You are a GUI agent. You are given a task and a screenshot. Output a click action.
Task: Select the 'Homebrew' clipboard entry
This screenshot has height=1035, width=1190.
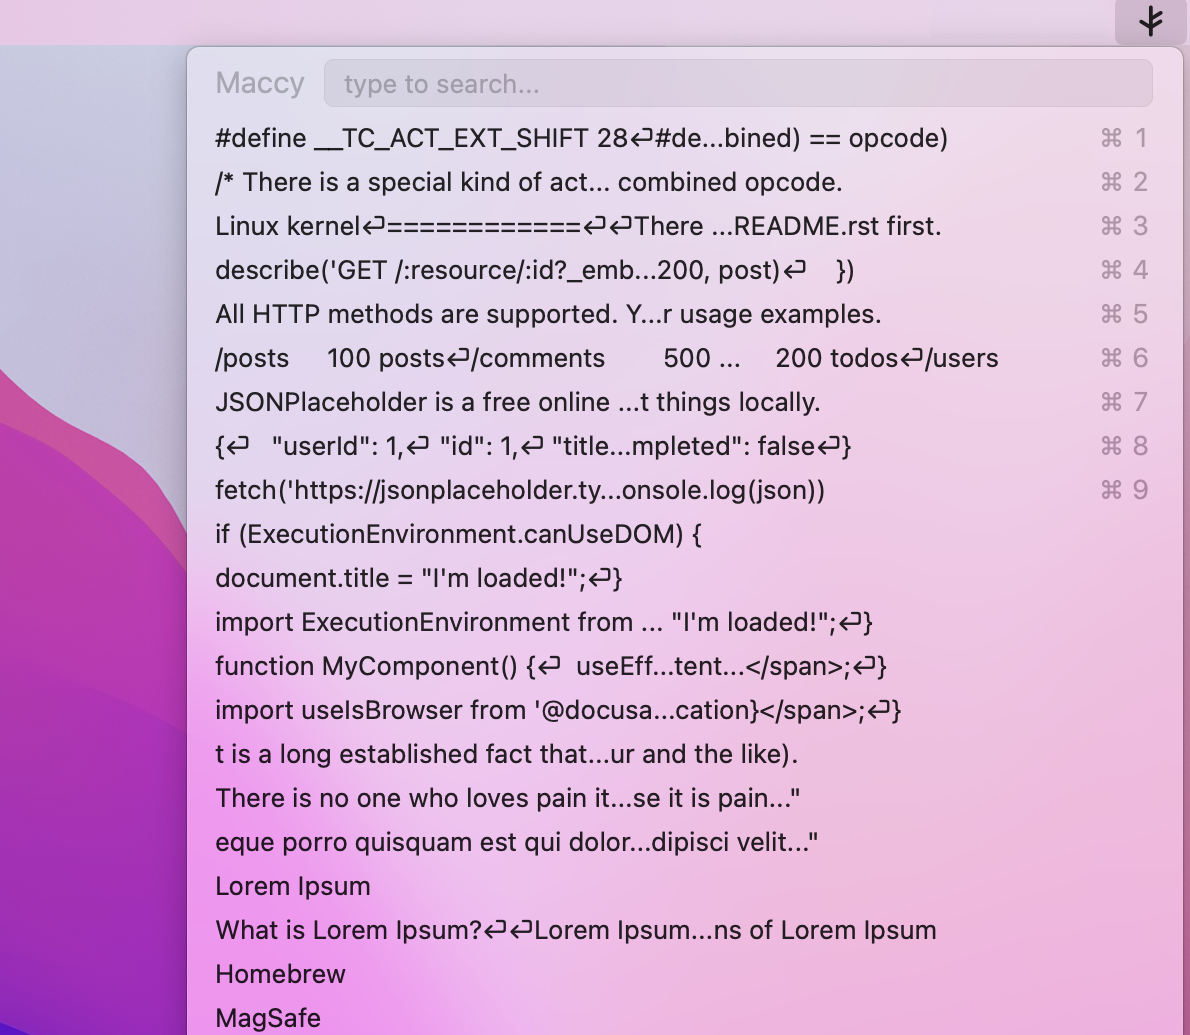685,974
